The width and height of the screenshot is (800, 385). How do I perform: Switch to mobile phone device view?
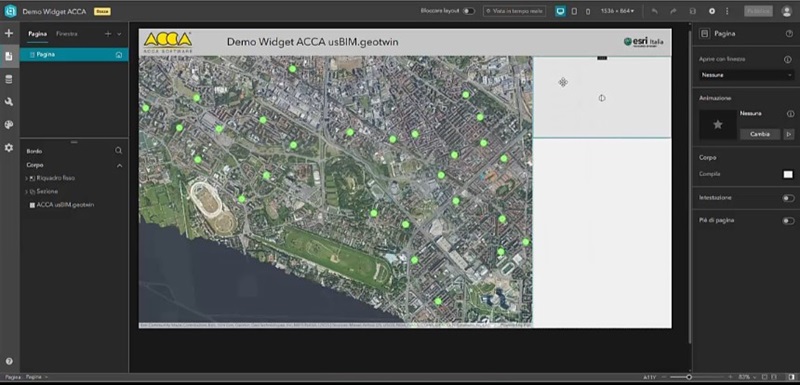click(x=588, y=11)
